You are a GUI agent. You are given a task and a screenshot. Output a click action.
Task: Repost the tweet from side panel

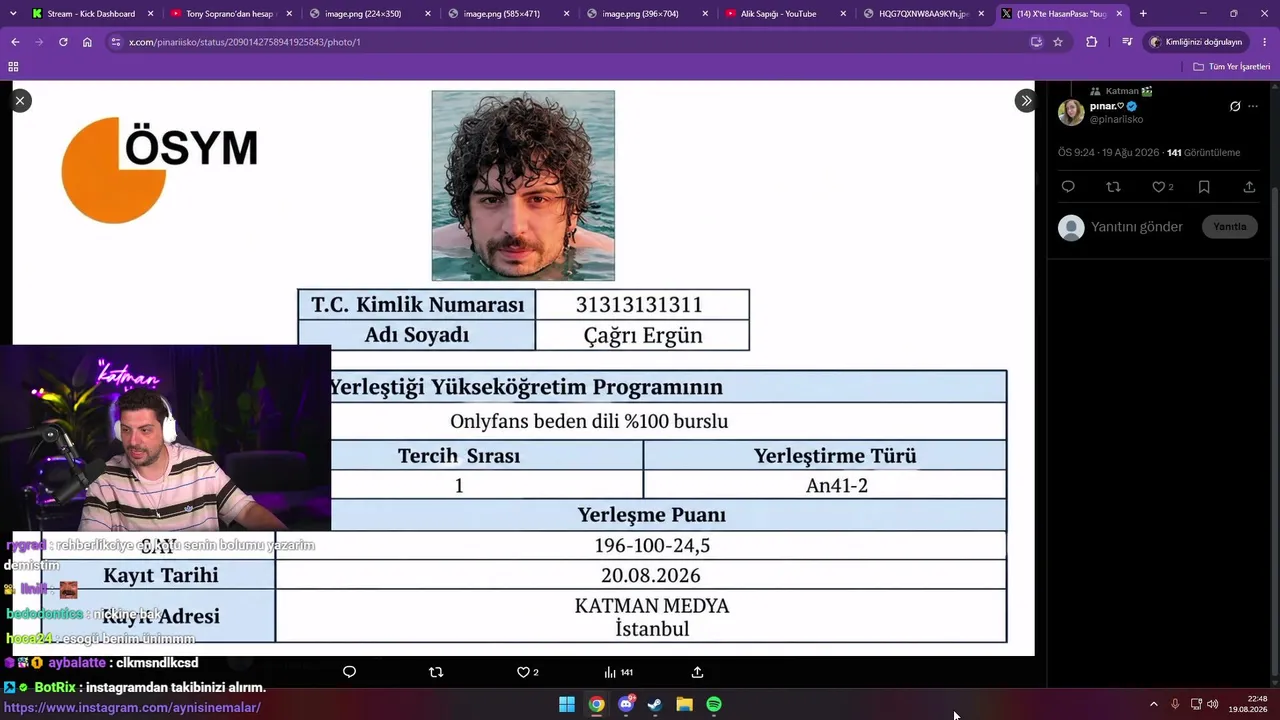click(1113, 187)
